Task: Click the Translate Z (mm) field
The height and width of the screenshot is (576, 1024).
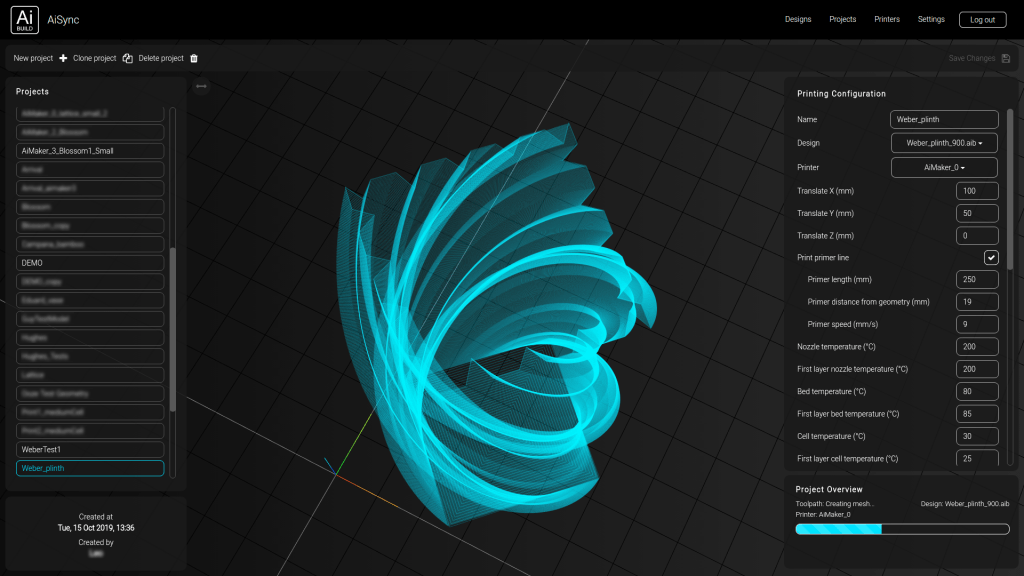Action: click(x=977, y=235)
